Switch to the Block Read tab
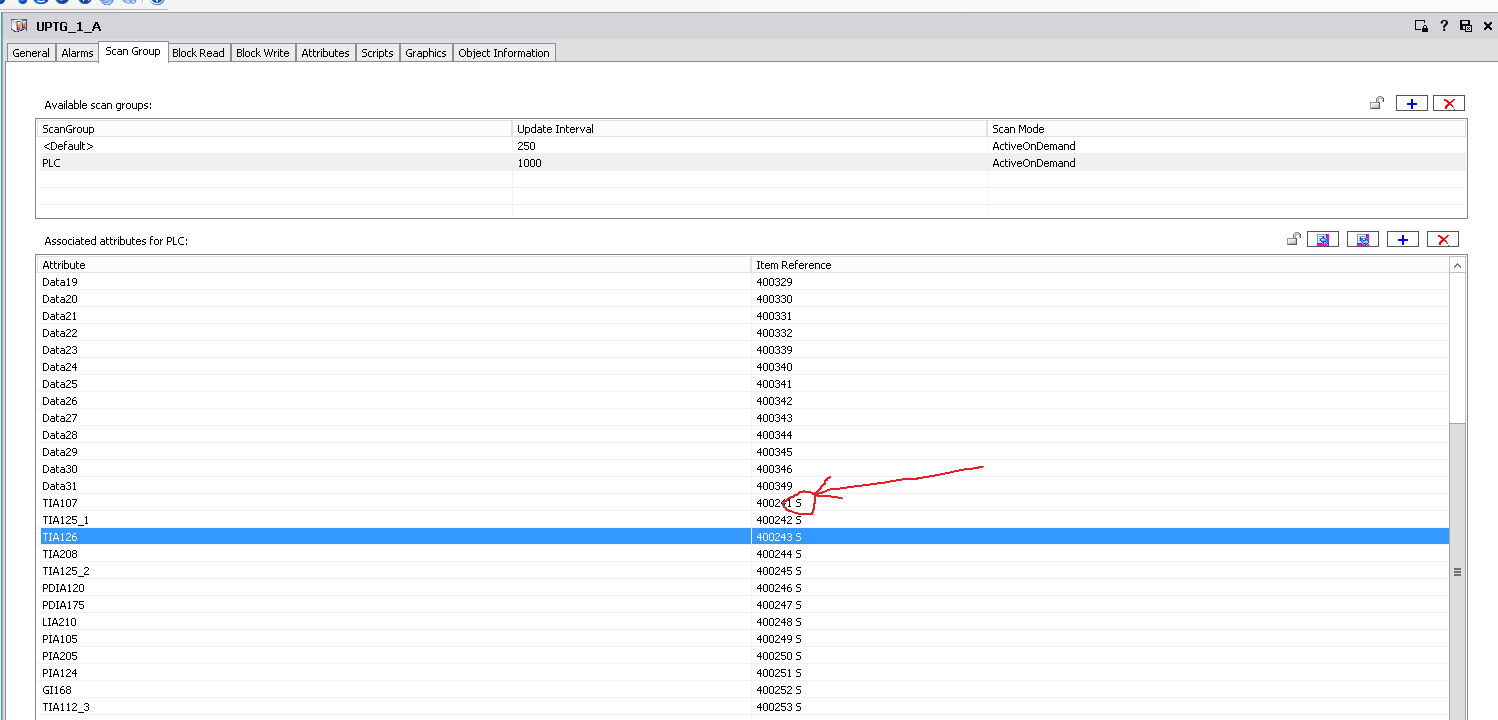The height and width of the screenshot is (720, 1498). (198, 53)
